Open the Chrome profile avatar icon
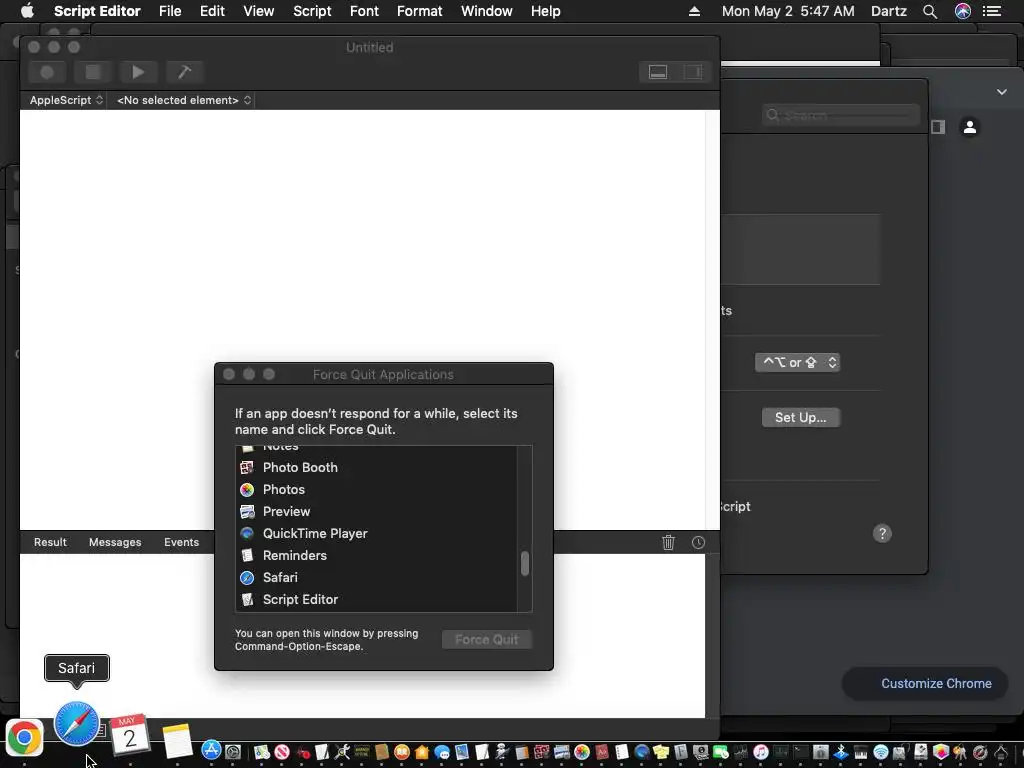Screen dimensions: 1024x768 click(x=970, y=127)
